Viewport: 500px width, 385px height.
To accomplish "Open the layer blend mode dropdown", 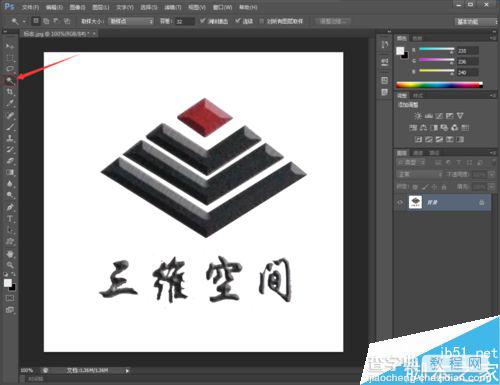I will 419,174.
